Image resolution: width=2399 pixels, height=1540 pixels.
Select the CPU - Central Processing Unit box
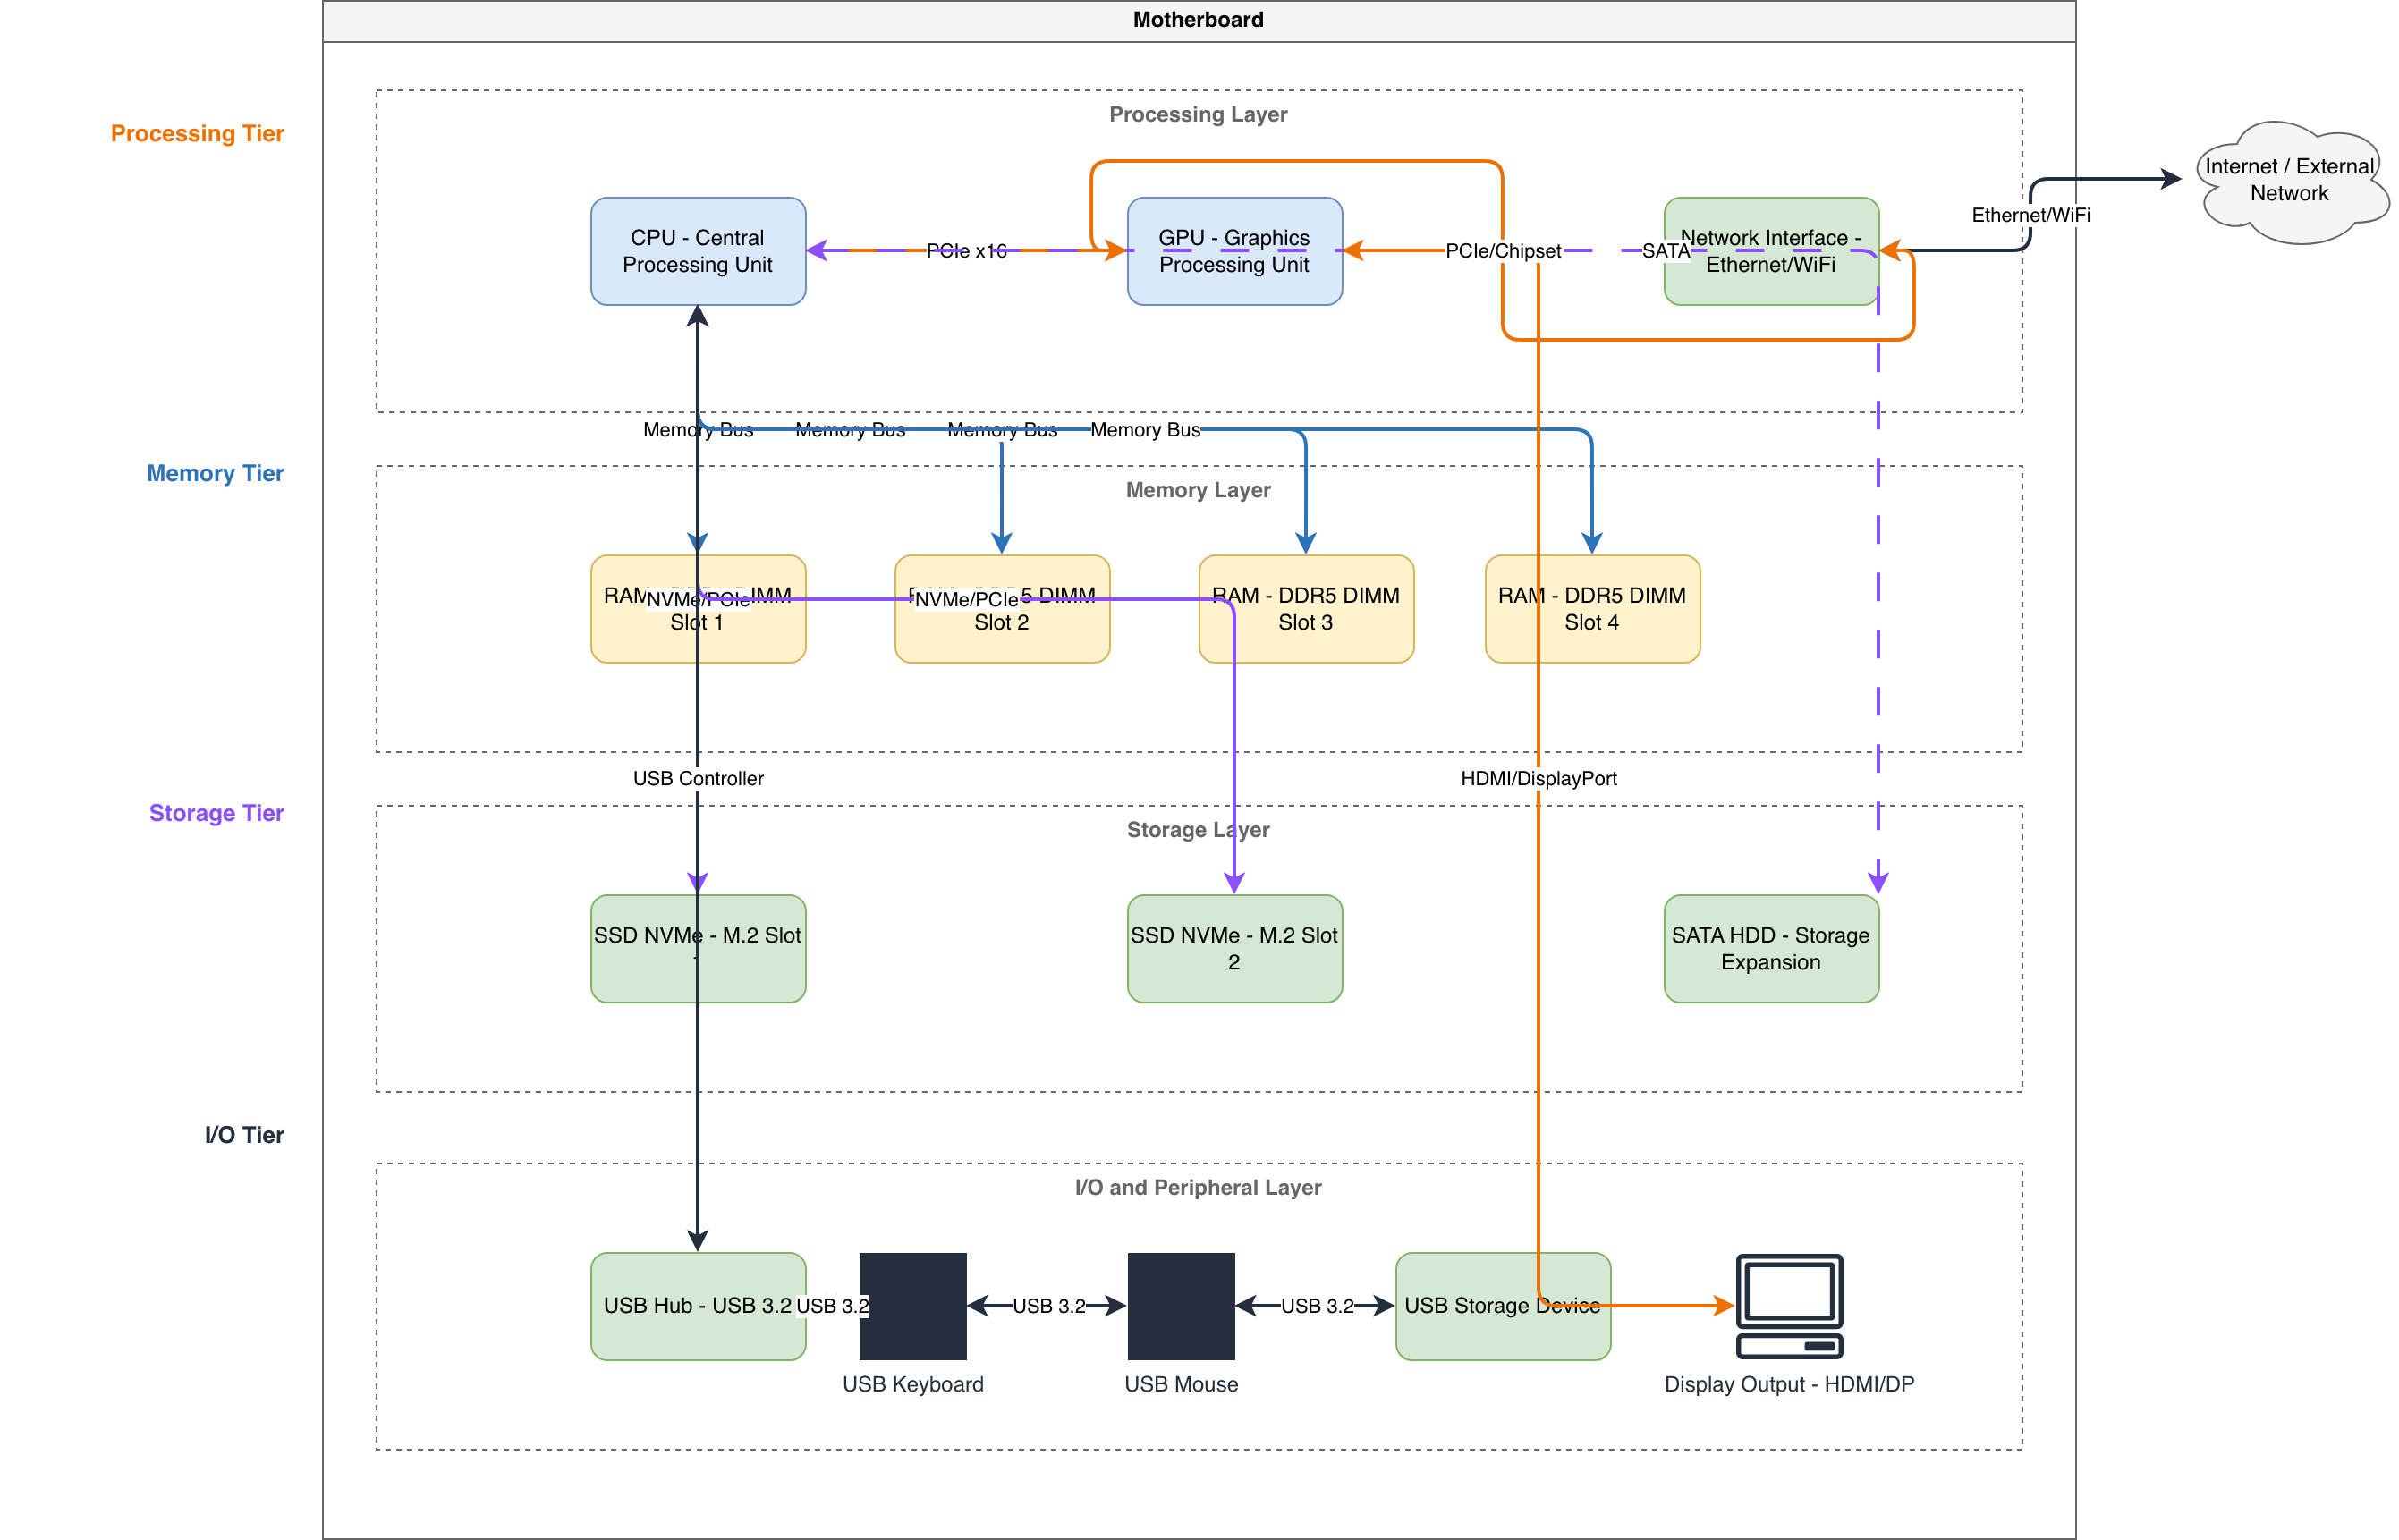[698, 251]
